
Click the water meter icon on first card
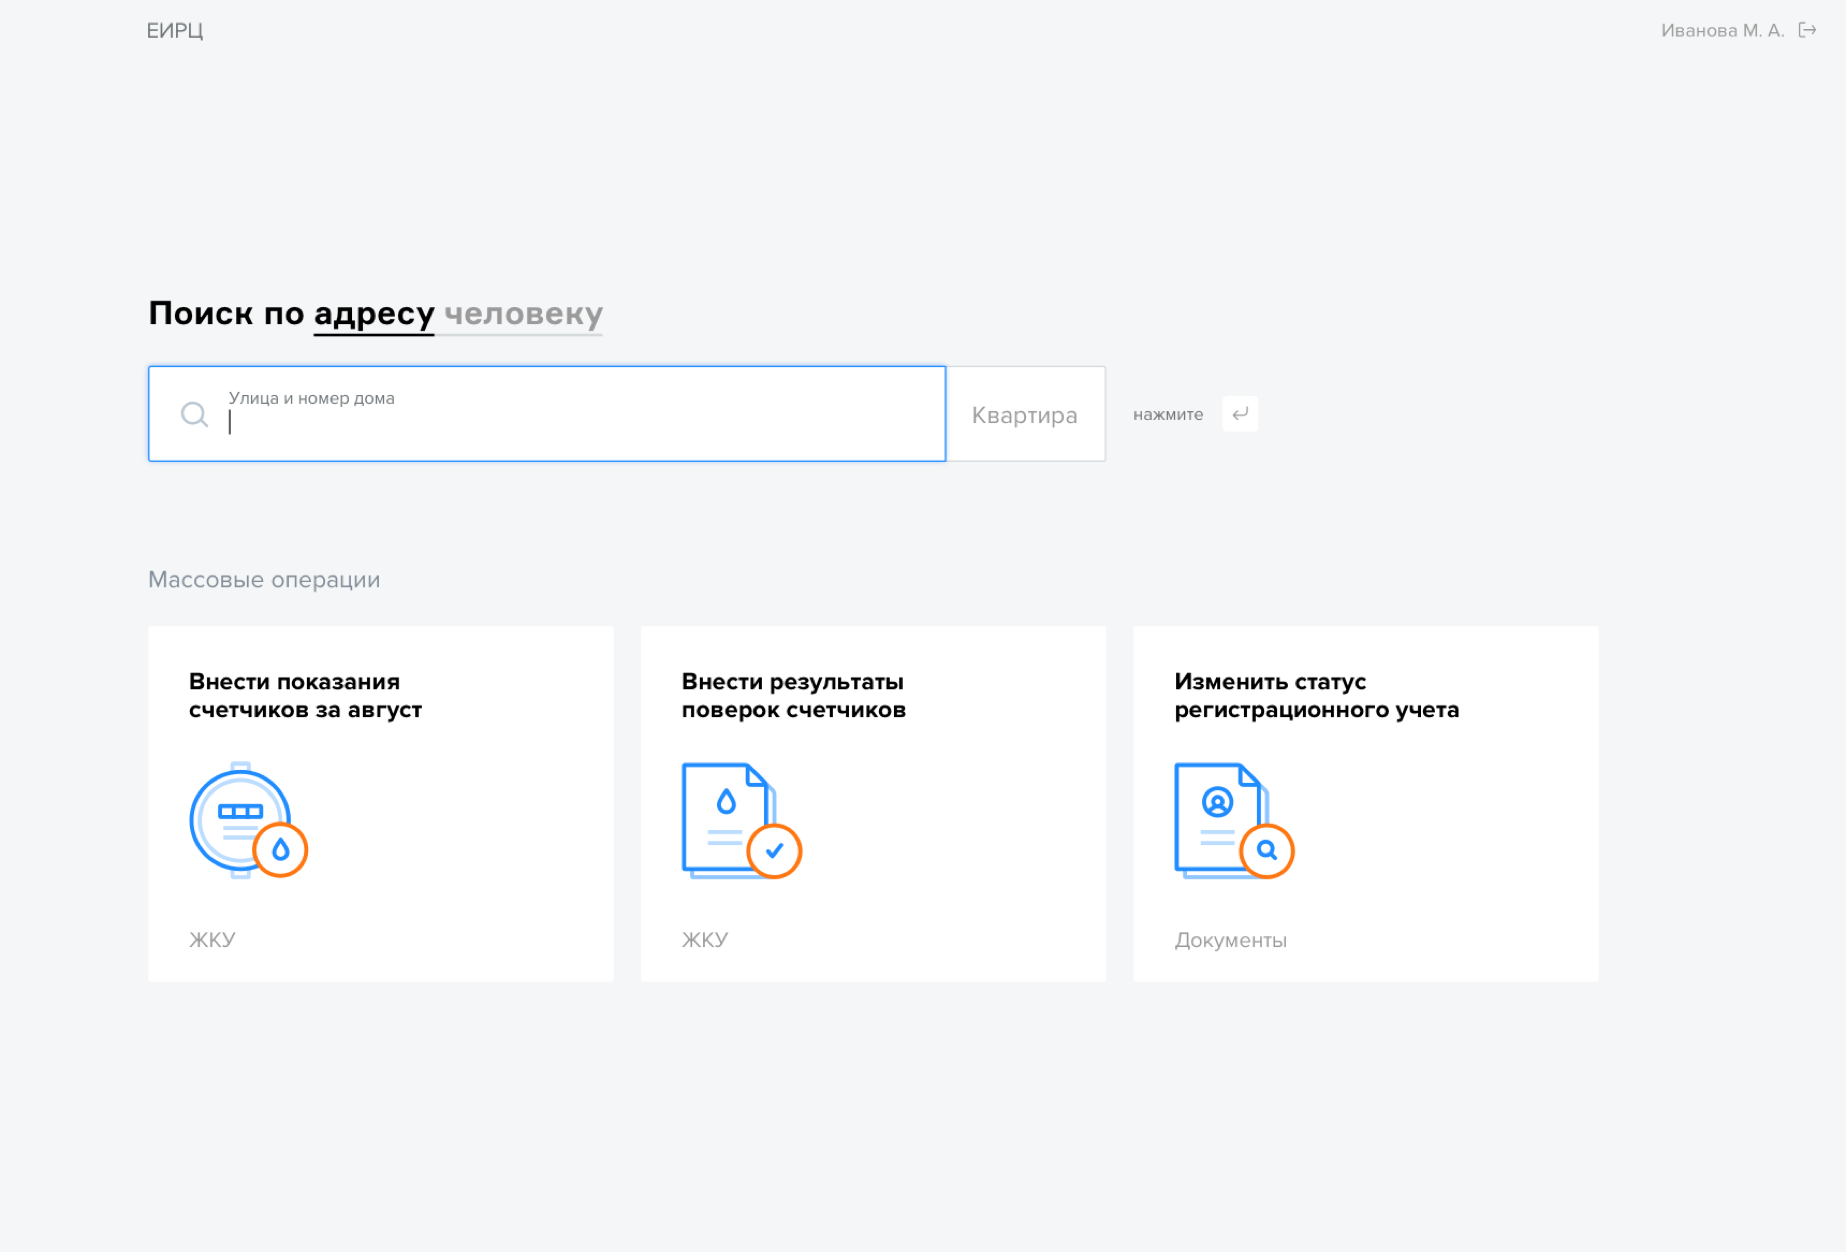click(x=248, y=821)
